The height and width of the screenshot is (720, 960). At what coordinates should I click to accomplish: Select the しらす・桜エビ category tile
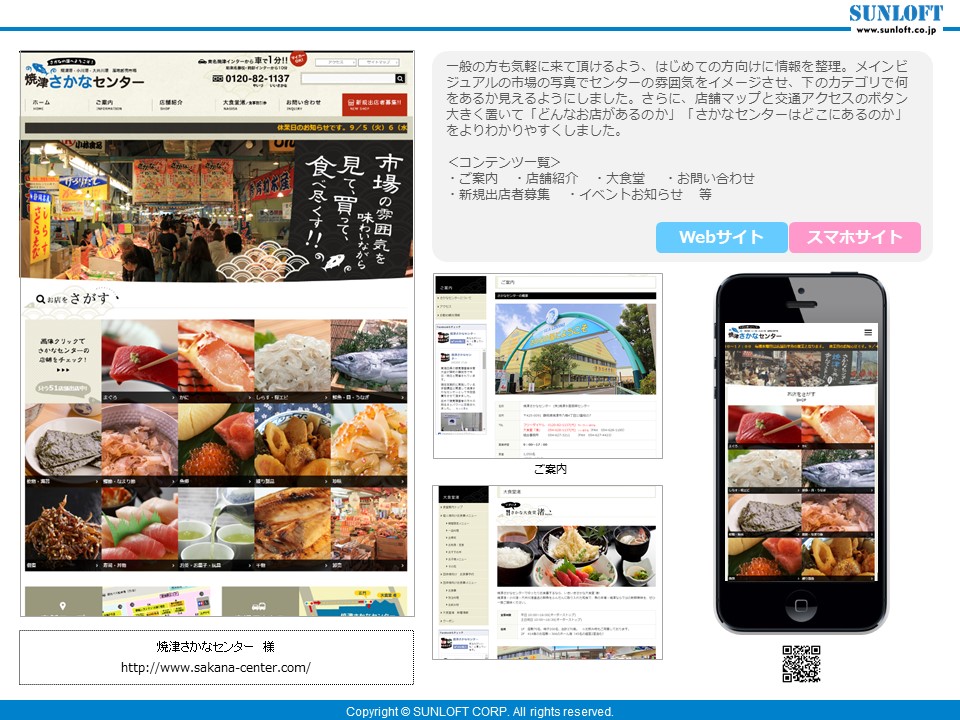click(293, 361)
